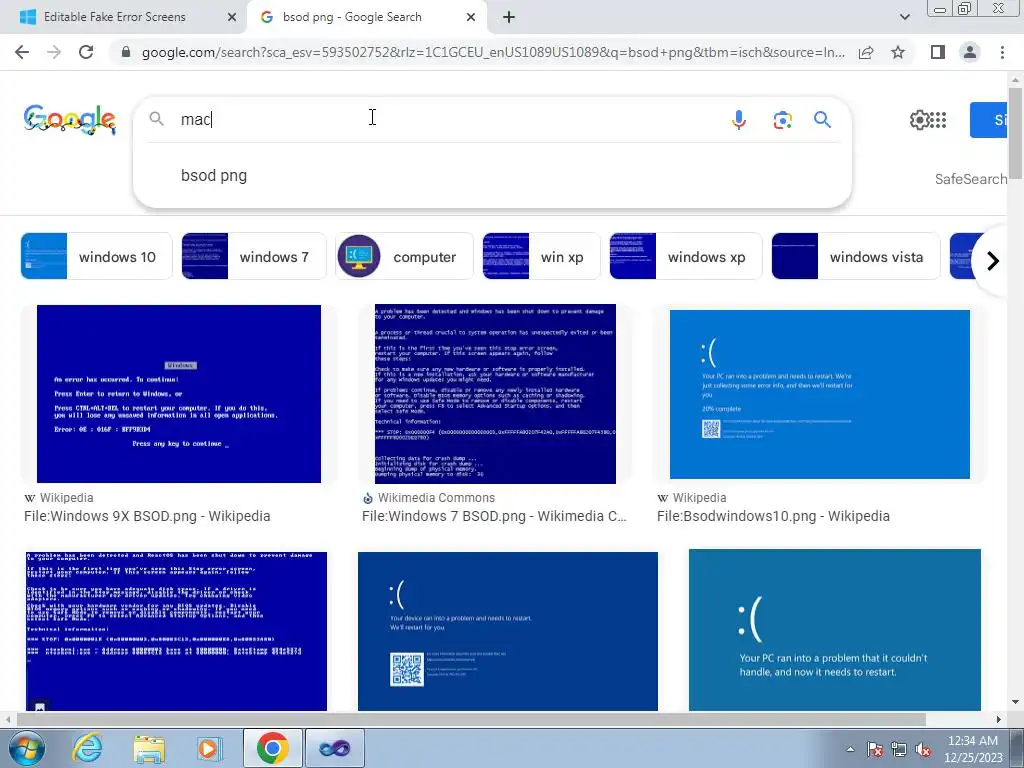Go forward in browser history
The height and width of the screenshot is (768, 1024).
54,52
